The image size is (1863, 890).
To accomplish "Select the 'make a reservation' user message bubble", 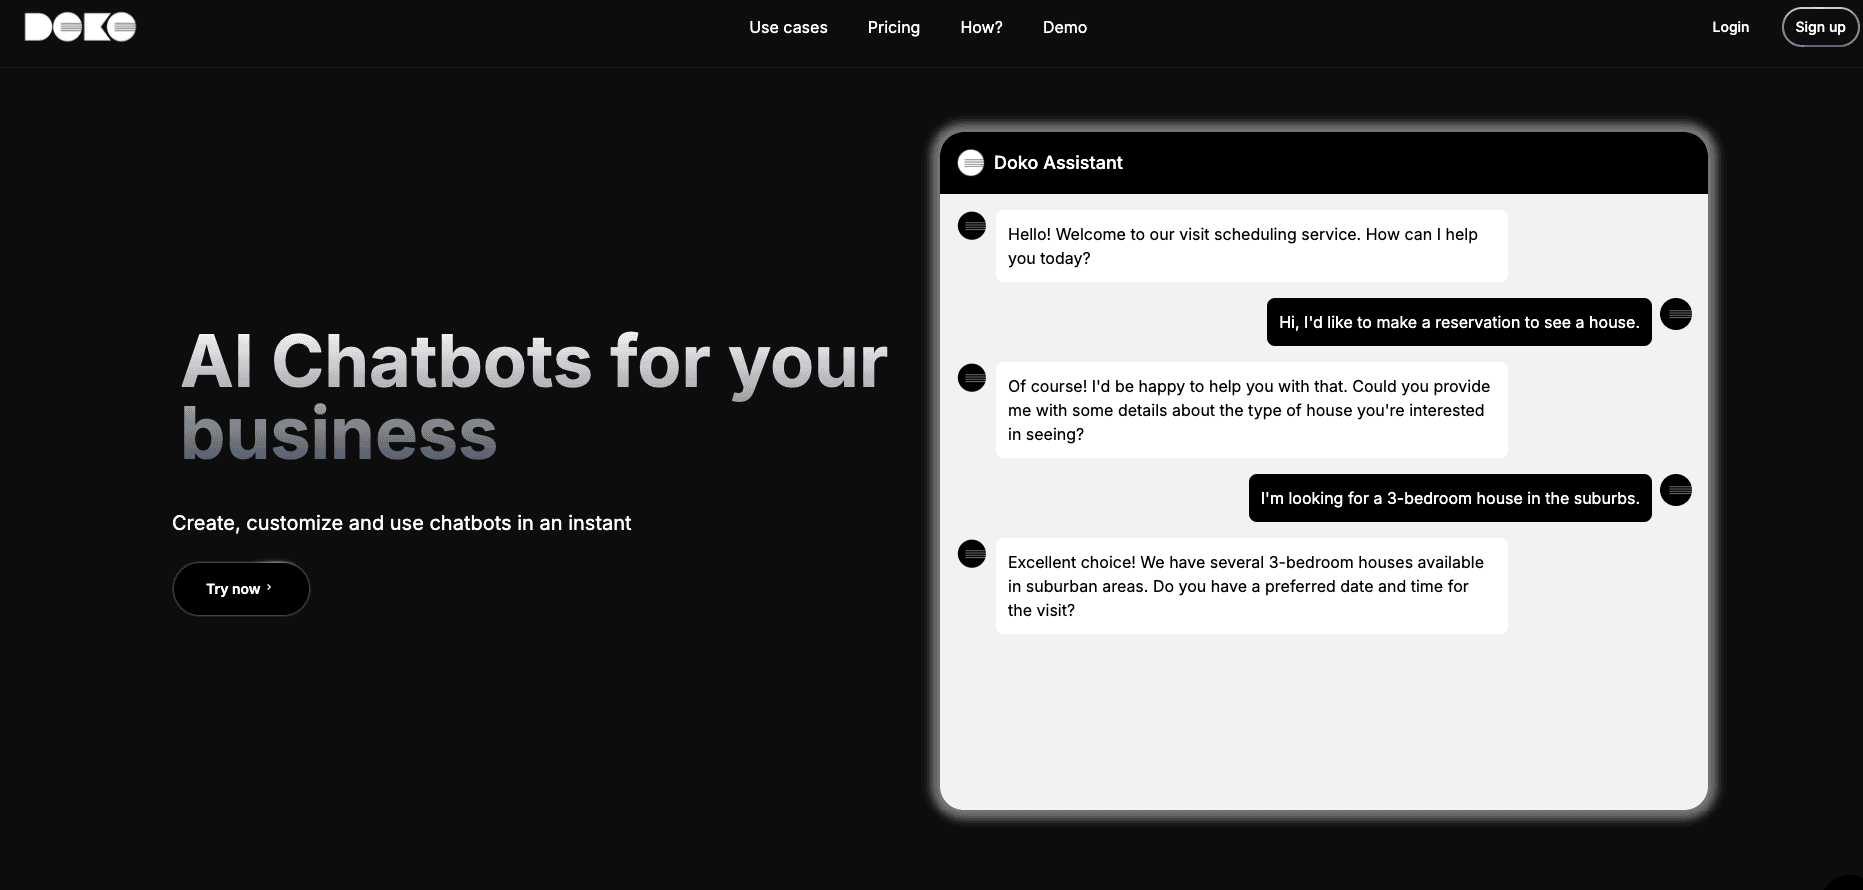I will (1458, 322).
